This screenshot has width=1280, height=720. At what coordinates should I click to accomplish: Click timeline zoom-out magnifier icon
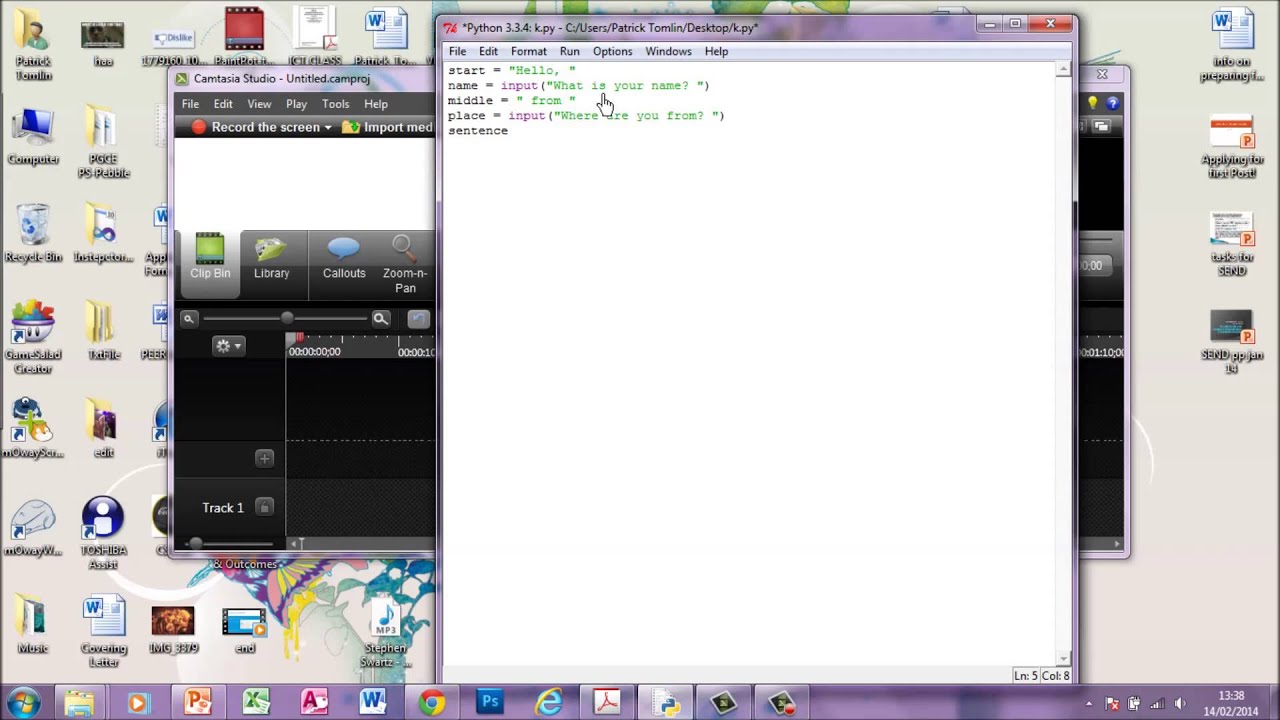point(188,319)
